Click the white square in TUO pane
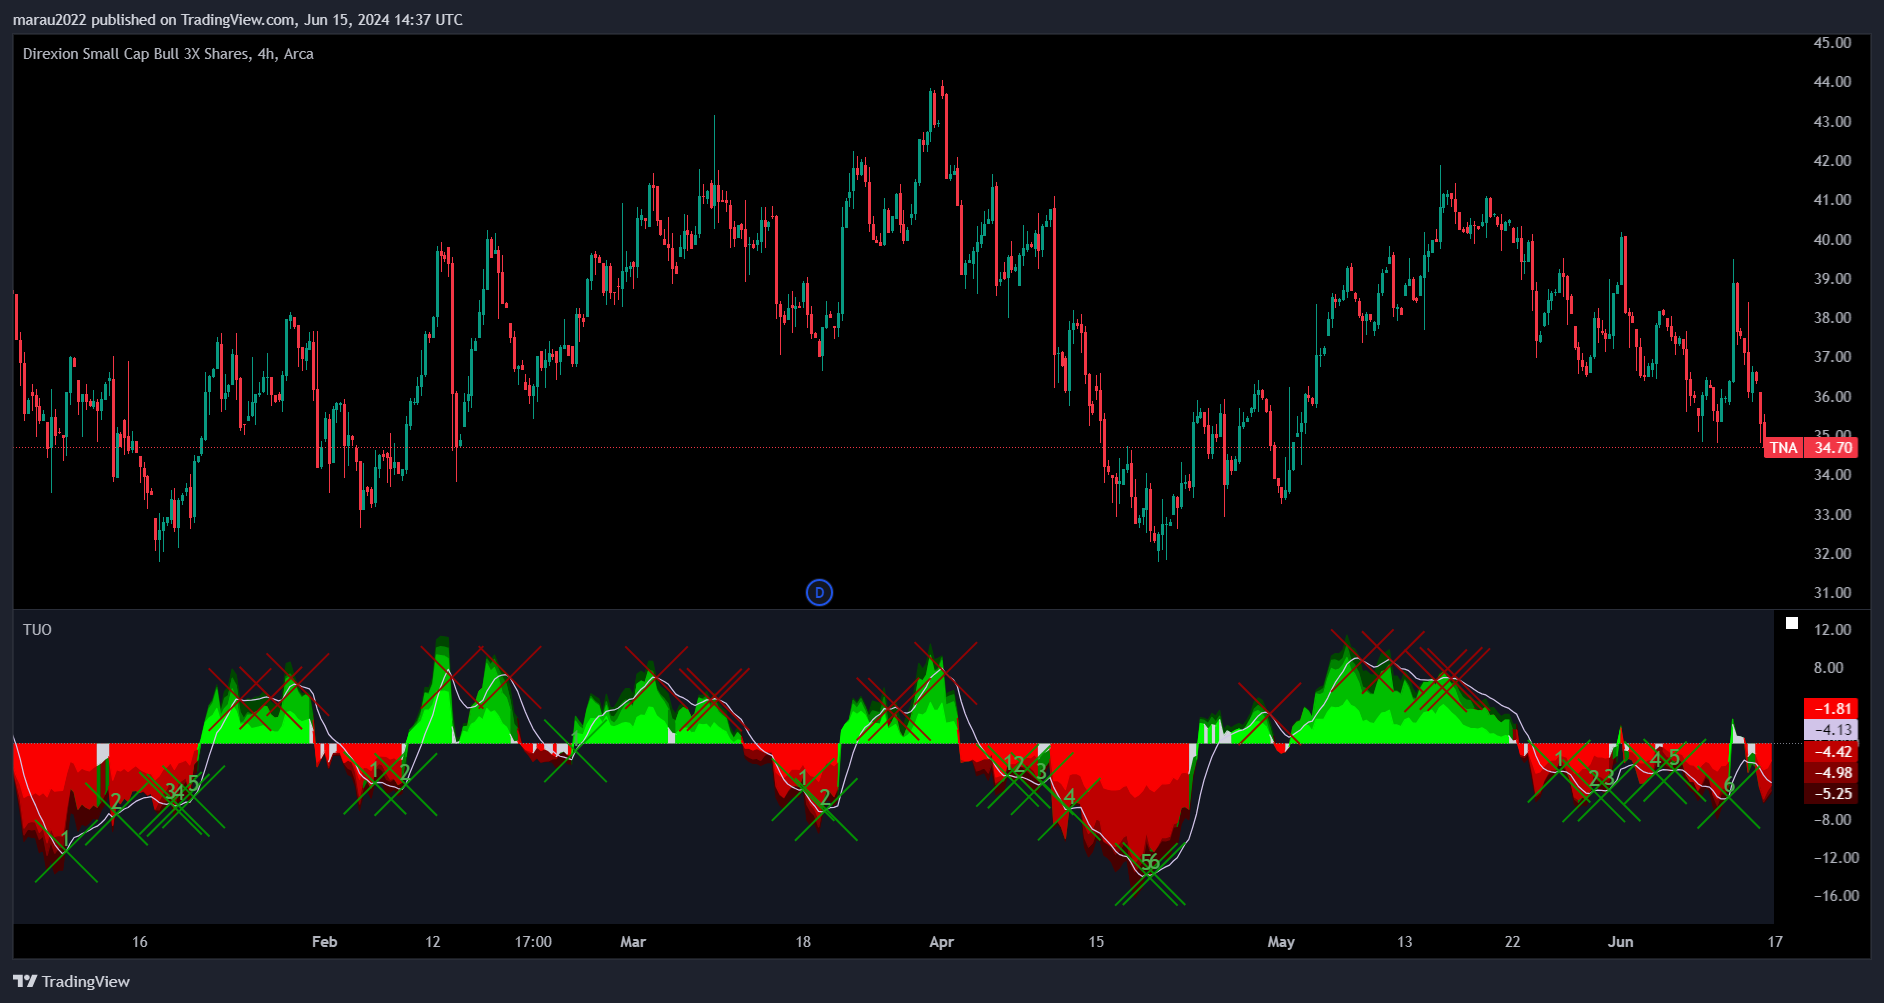This screenshot has height=1003, width=1884. tap(1792, 623)
